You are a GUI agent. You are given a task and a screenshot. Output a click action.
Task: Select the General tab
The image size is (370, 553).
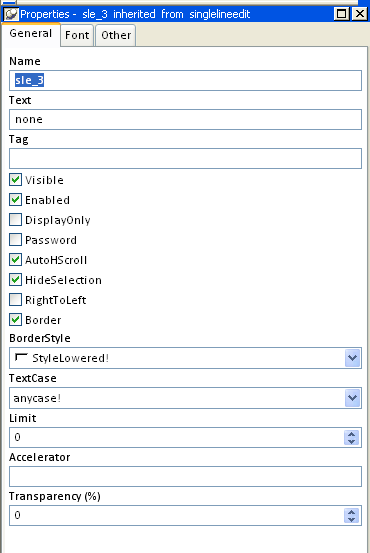pos(31,34)
